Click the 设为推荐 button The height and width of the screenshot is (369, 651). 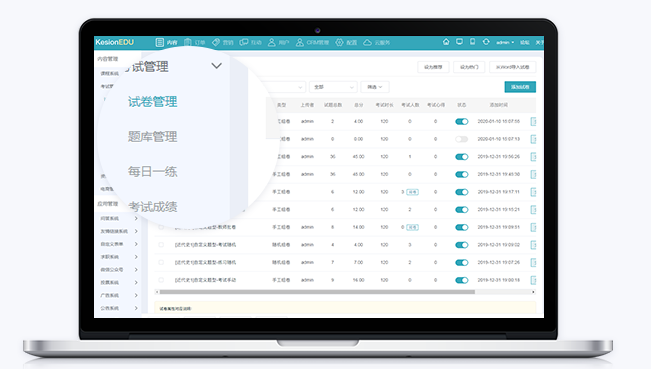[433, 67]
